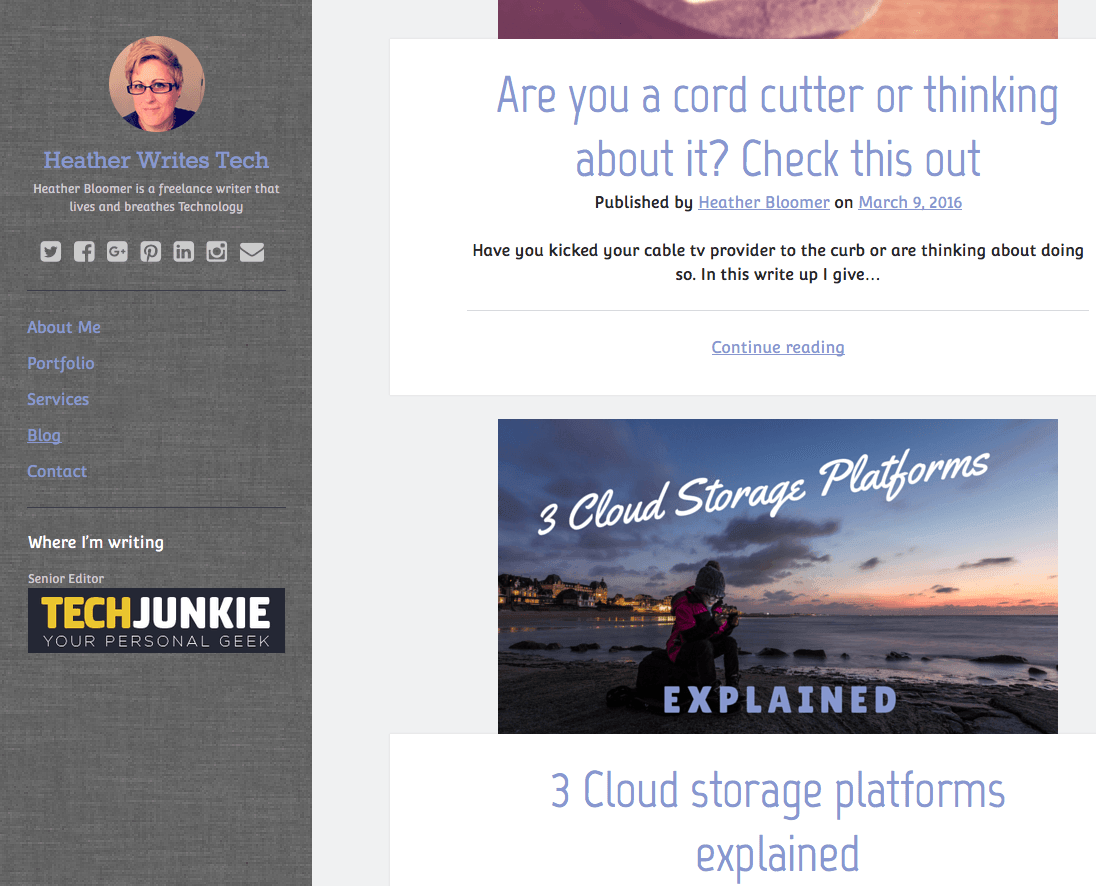Open the Facebook profile icon
This screenshot has height=886, width=1096.
click(x=84, y=252)
